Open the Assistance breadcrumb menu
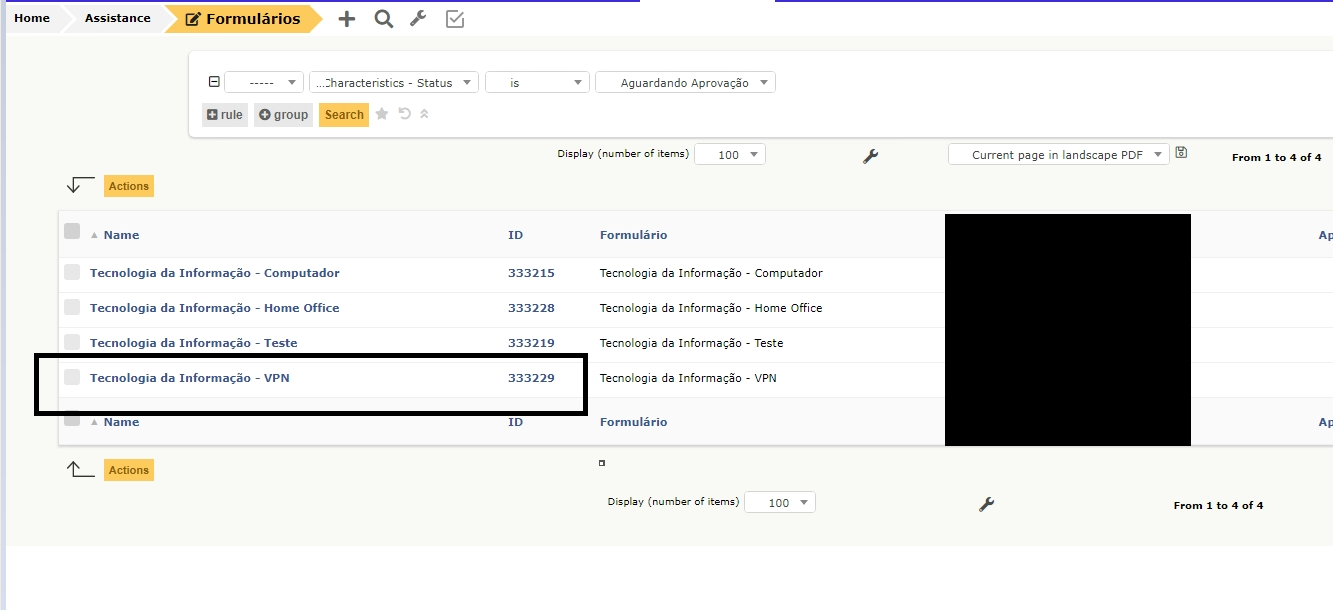1333x610 pixels. pyautogui.click(x=117, y=17)
